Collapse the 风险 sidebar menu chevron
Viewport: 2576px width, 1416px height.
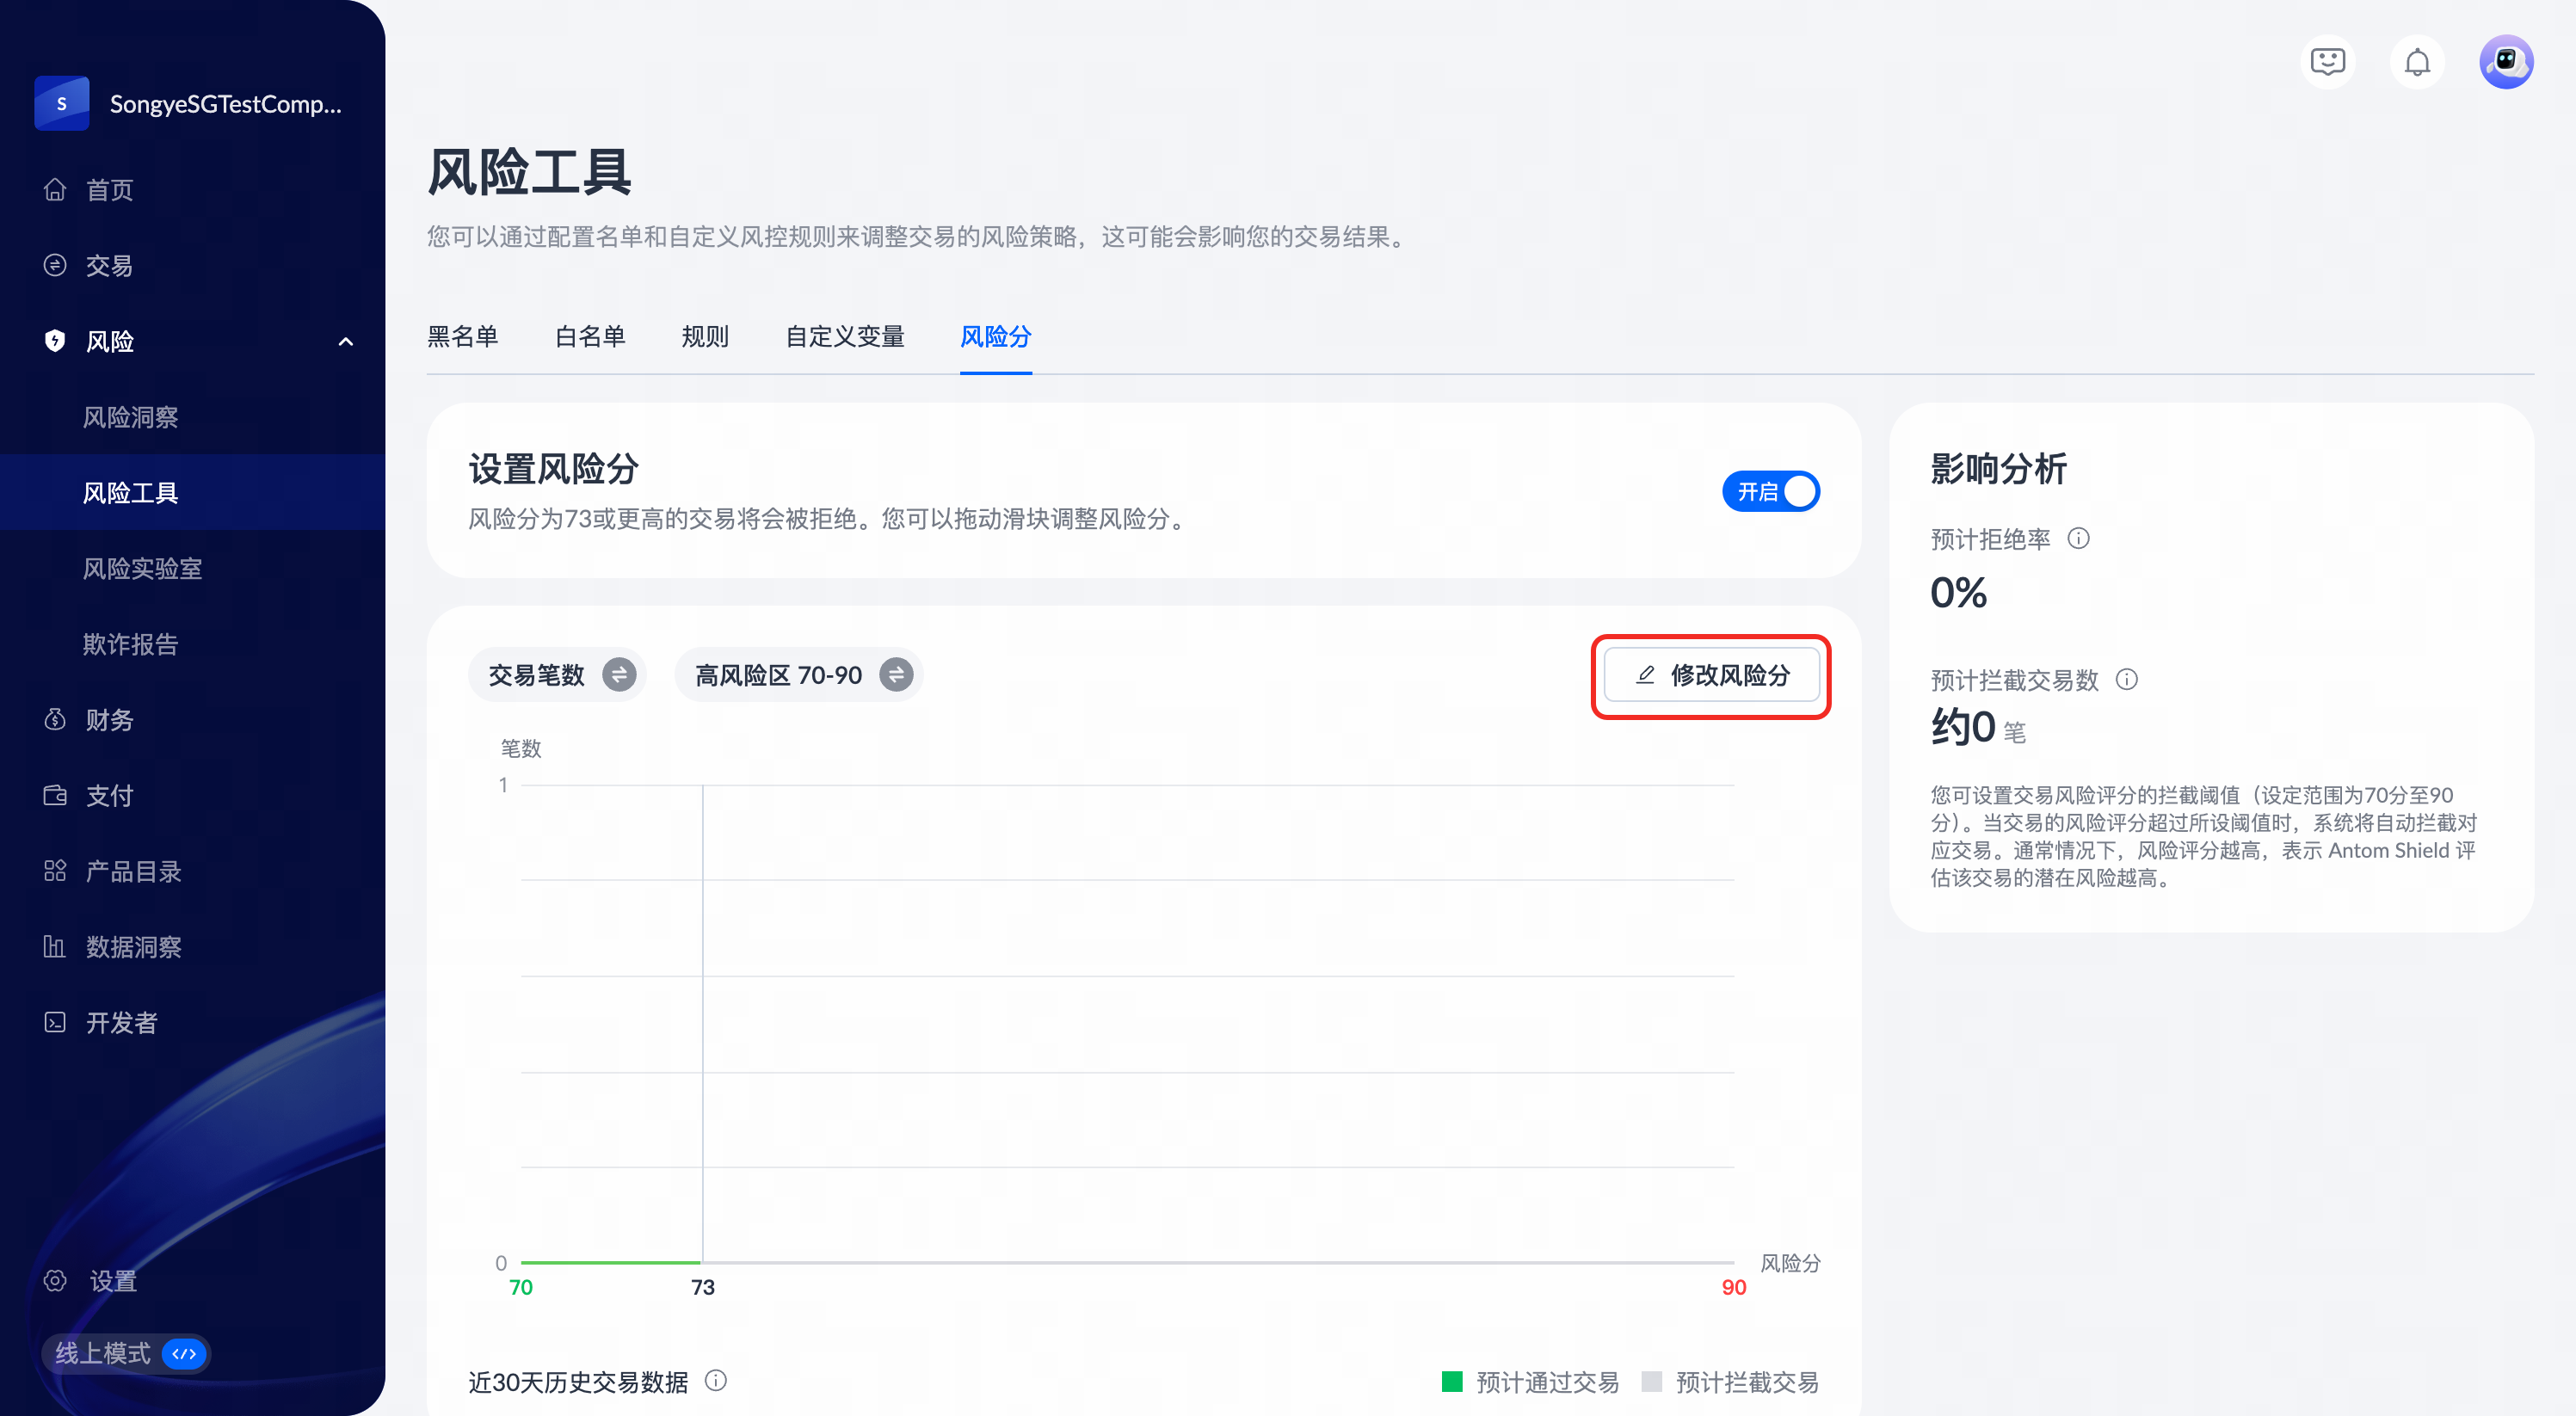click(x=345, y=342)
